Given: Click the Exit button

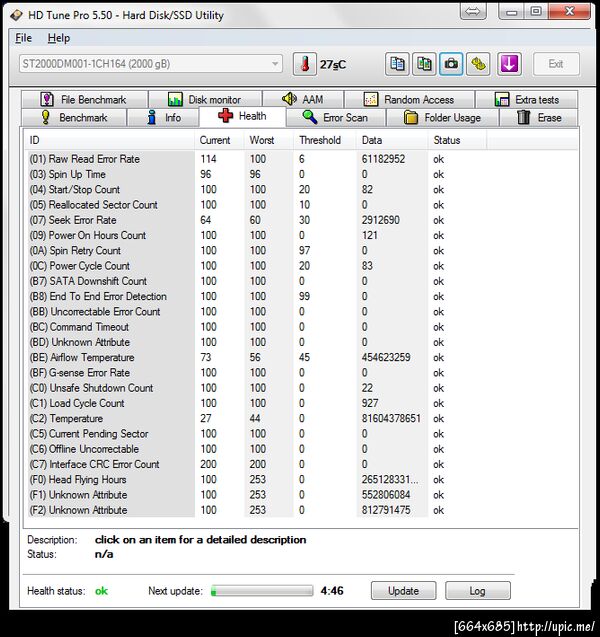Looking at the screenshot, I should [x=556, y=64].
